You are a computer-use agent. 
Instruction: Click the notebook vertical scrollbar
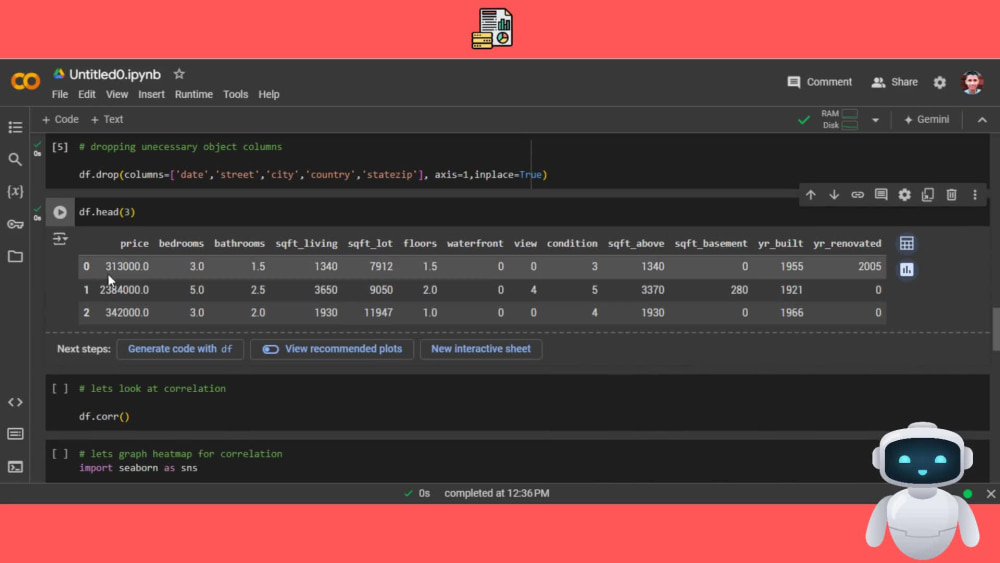point(996,329)
